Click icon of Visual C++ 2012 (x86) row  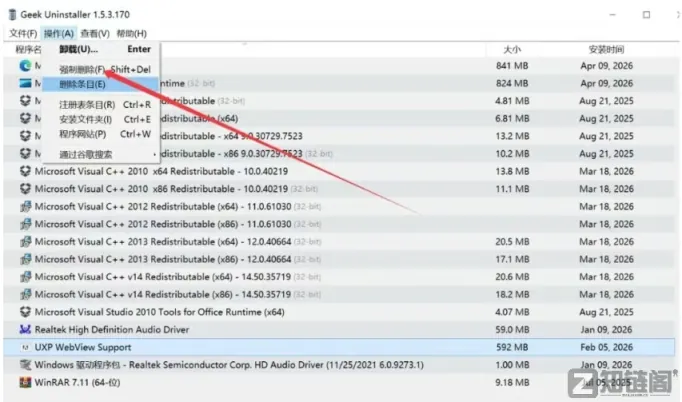[25, 224]
